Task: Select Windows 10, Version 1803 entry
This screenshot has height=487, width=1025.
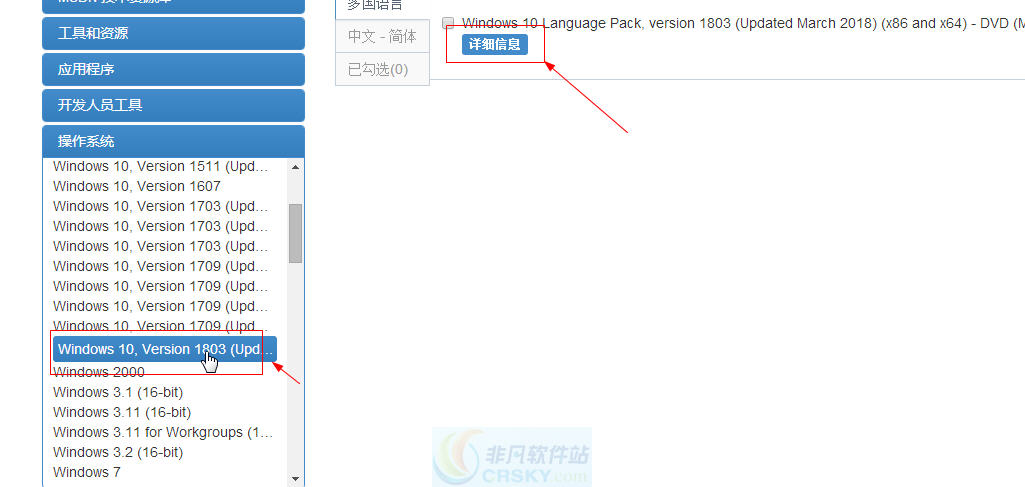Action: (164, 349)
